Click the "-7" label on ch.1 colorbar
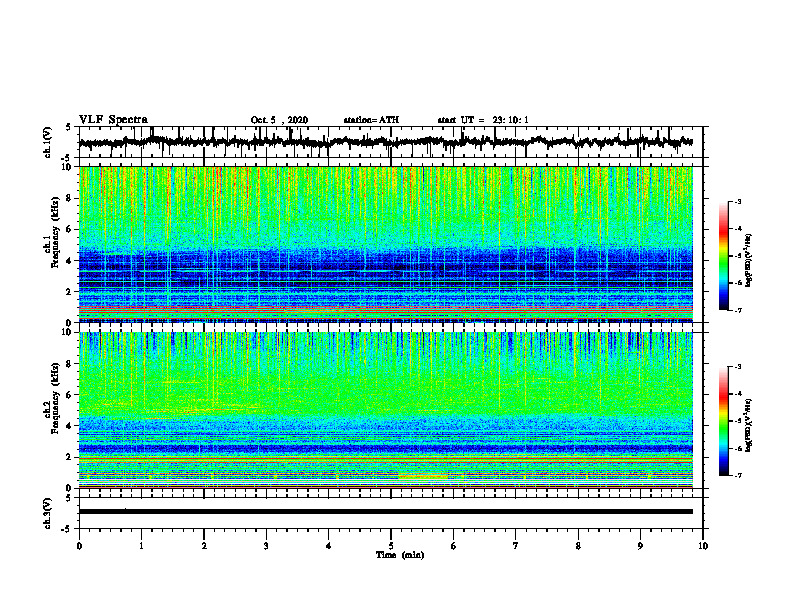 point(738,310)
